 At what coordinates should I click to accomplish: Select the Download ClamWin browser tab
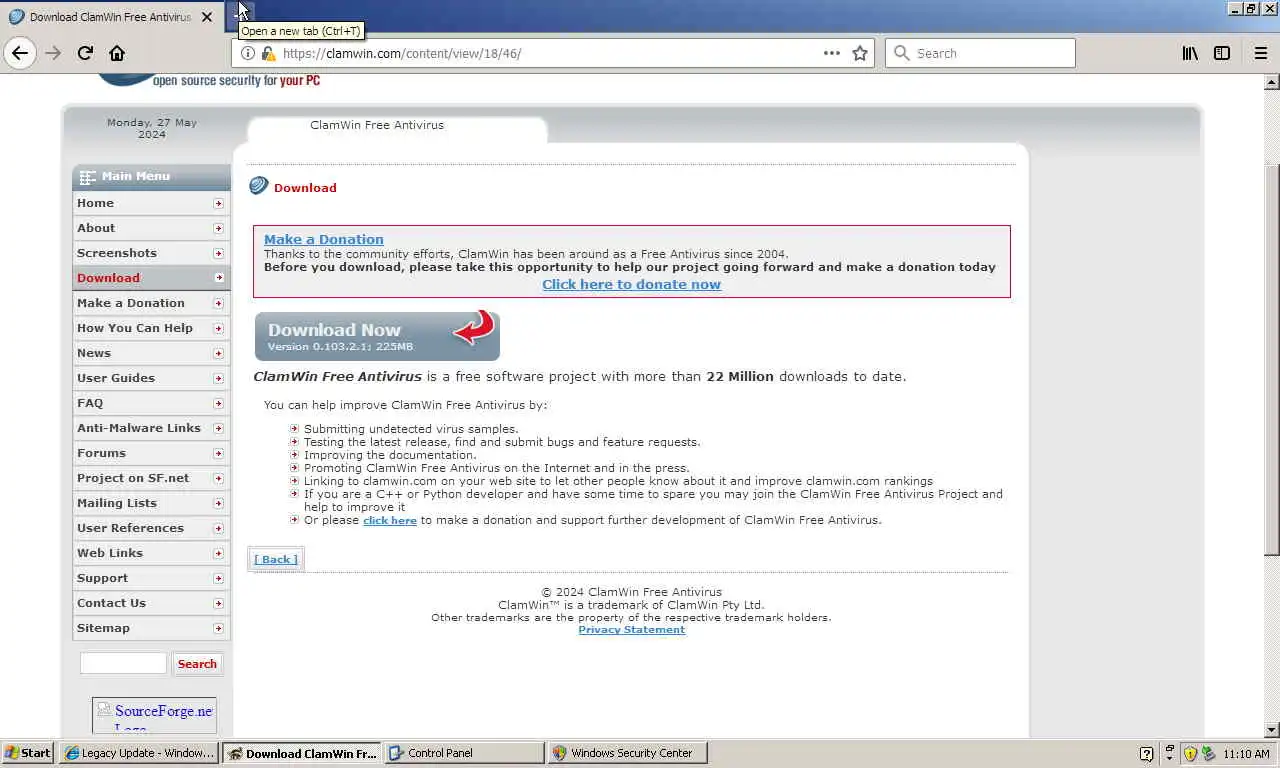pos(110,17)
